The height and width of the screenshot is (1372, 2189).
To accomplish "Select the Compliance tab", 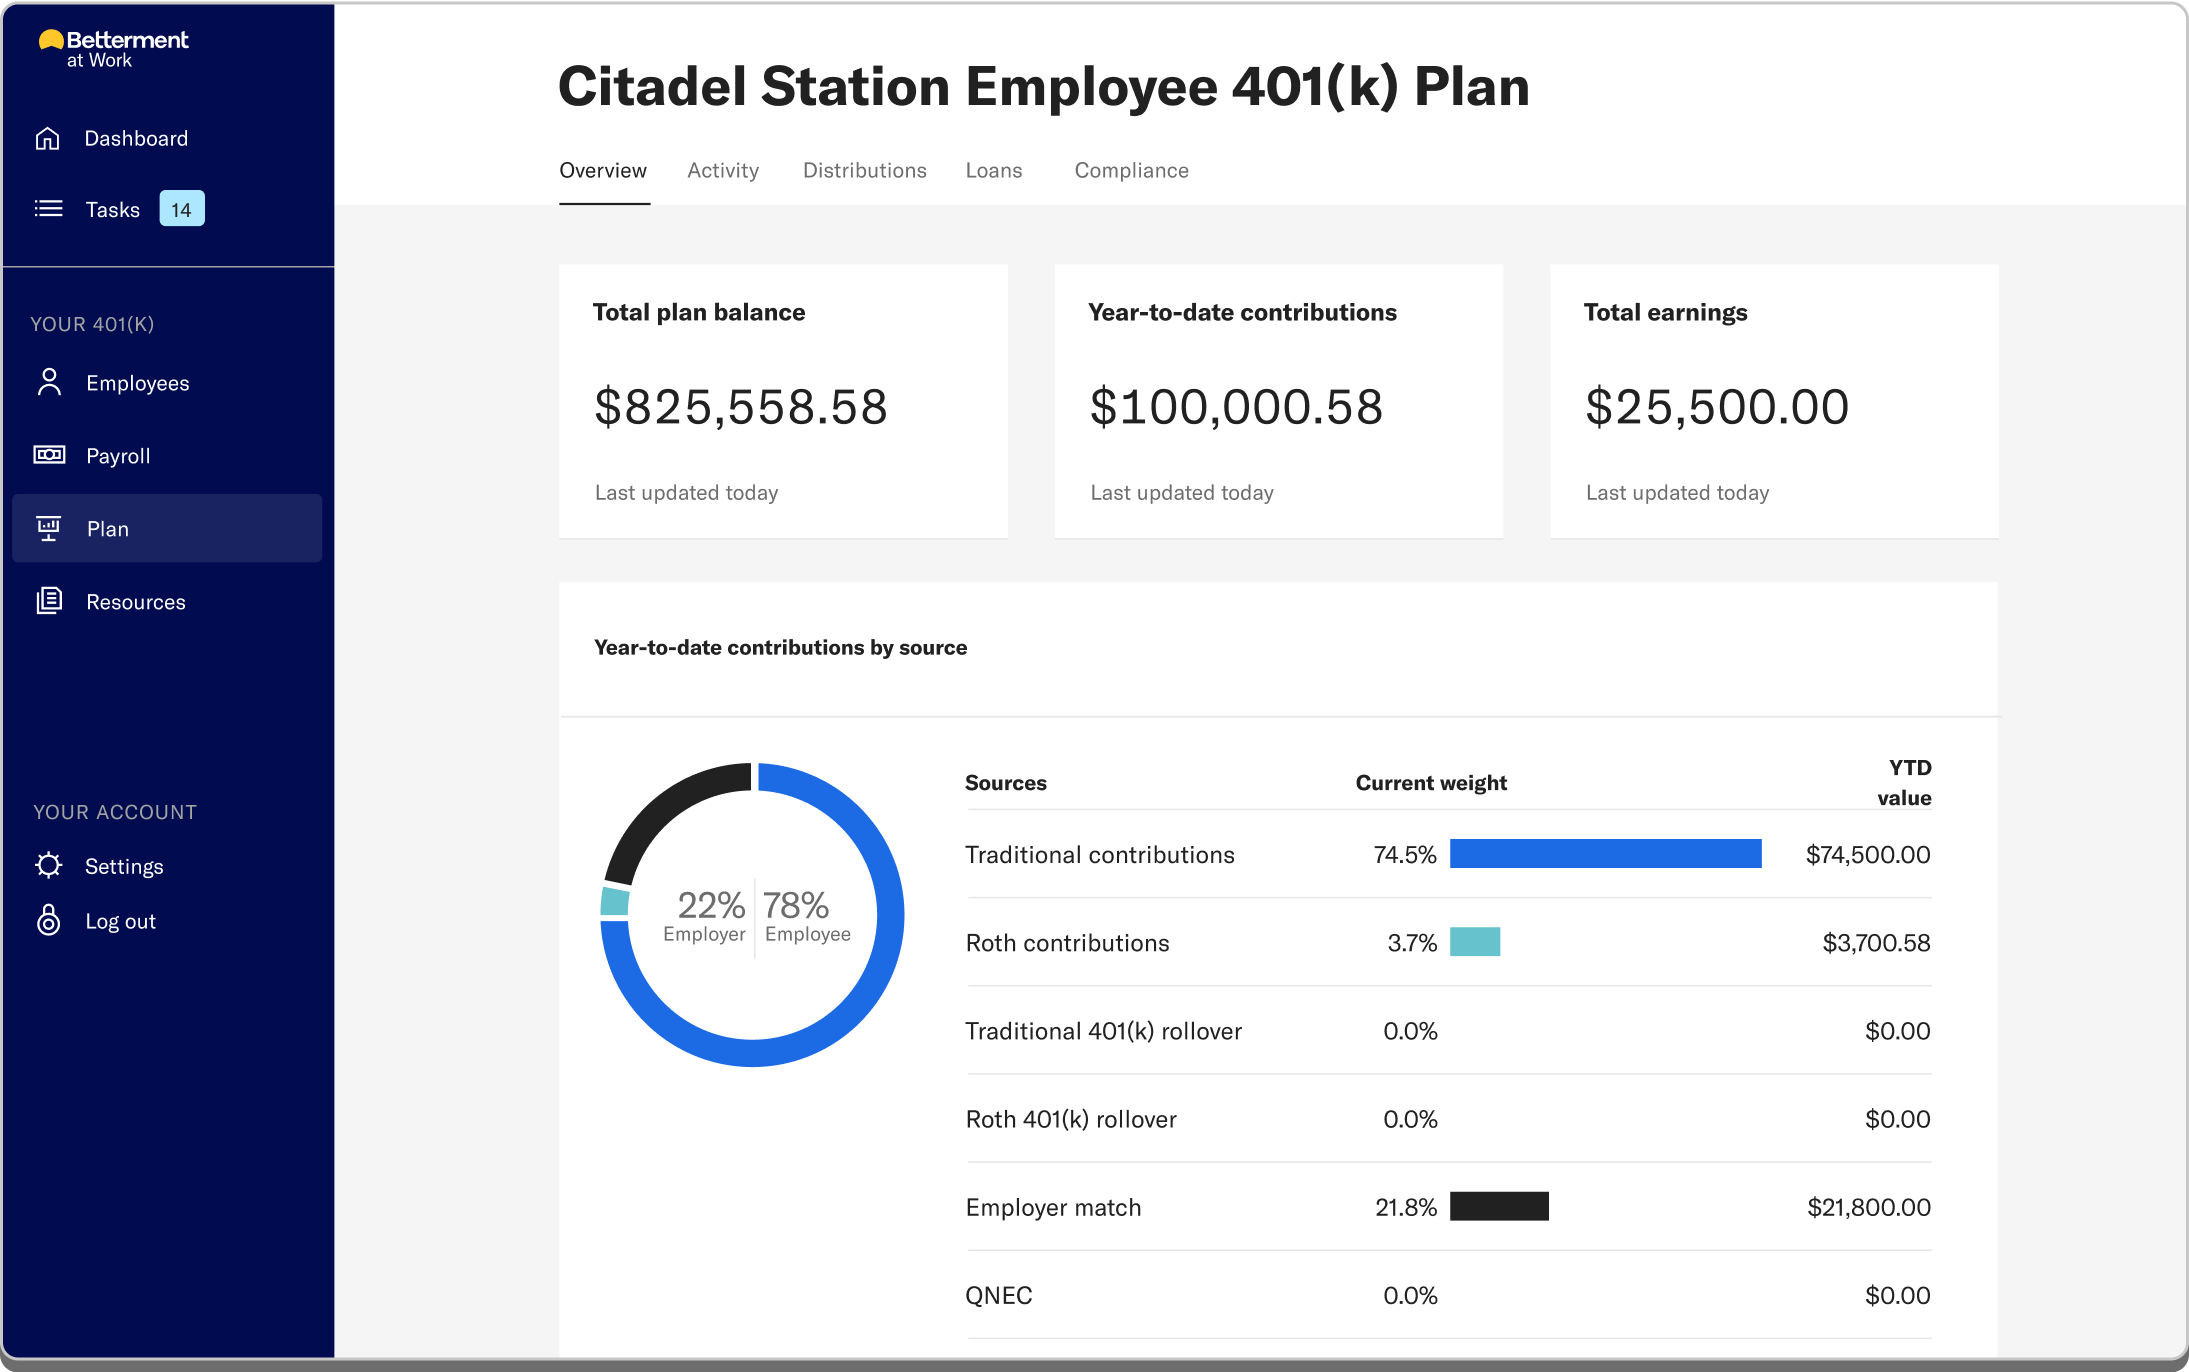I will (x=1130, y=169).
